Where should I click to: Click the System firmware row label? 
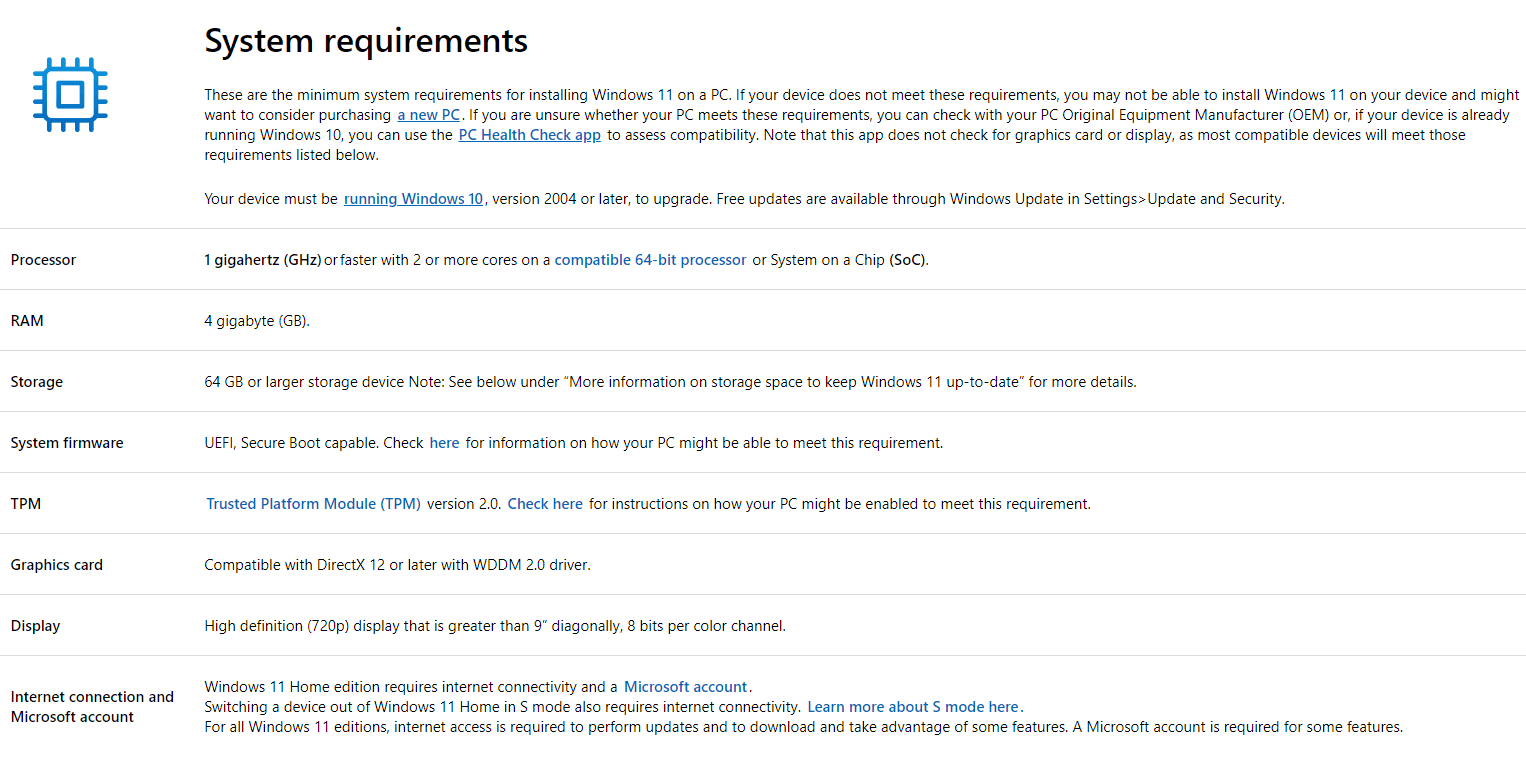coord(67,443)
